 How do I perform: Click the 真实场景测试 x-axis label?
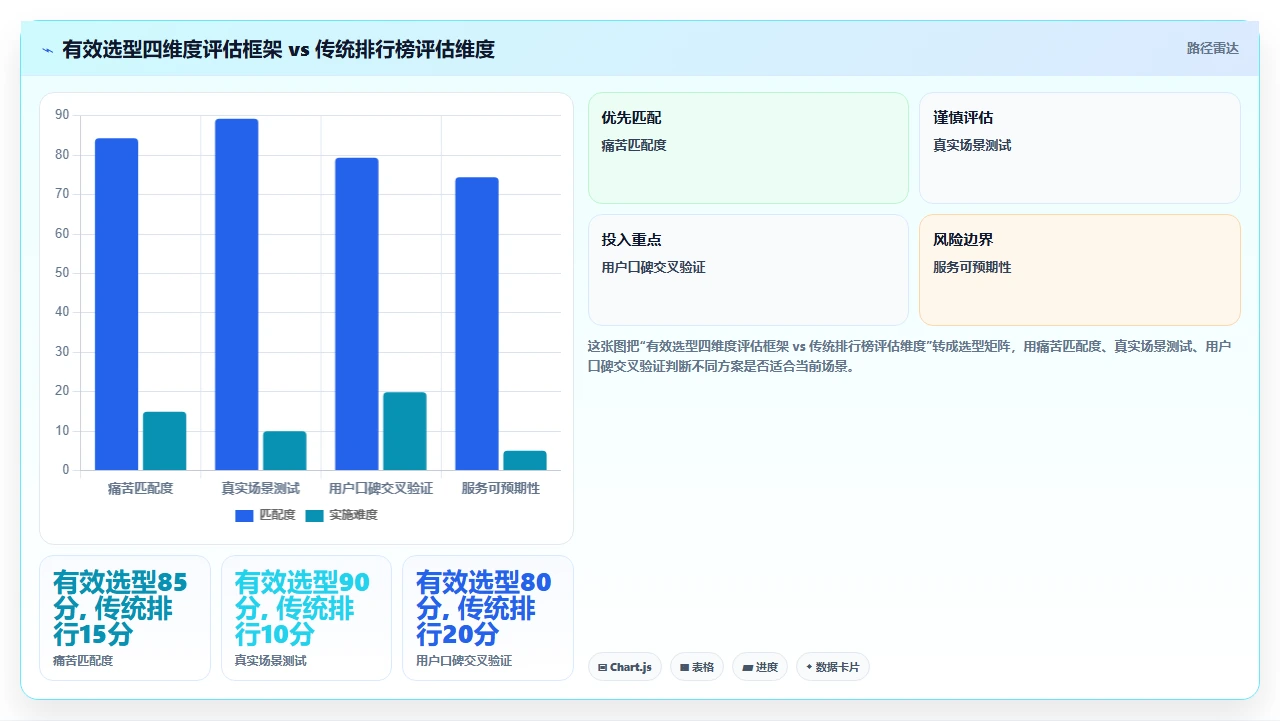pyautogui.click(x=260, y=488)
